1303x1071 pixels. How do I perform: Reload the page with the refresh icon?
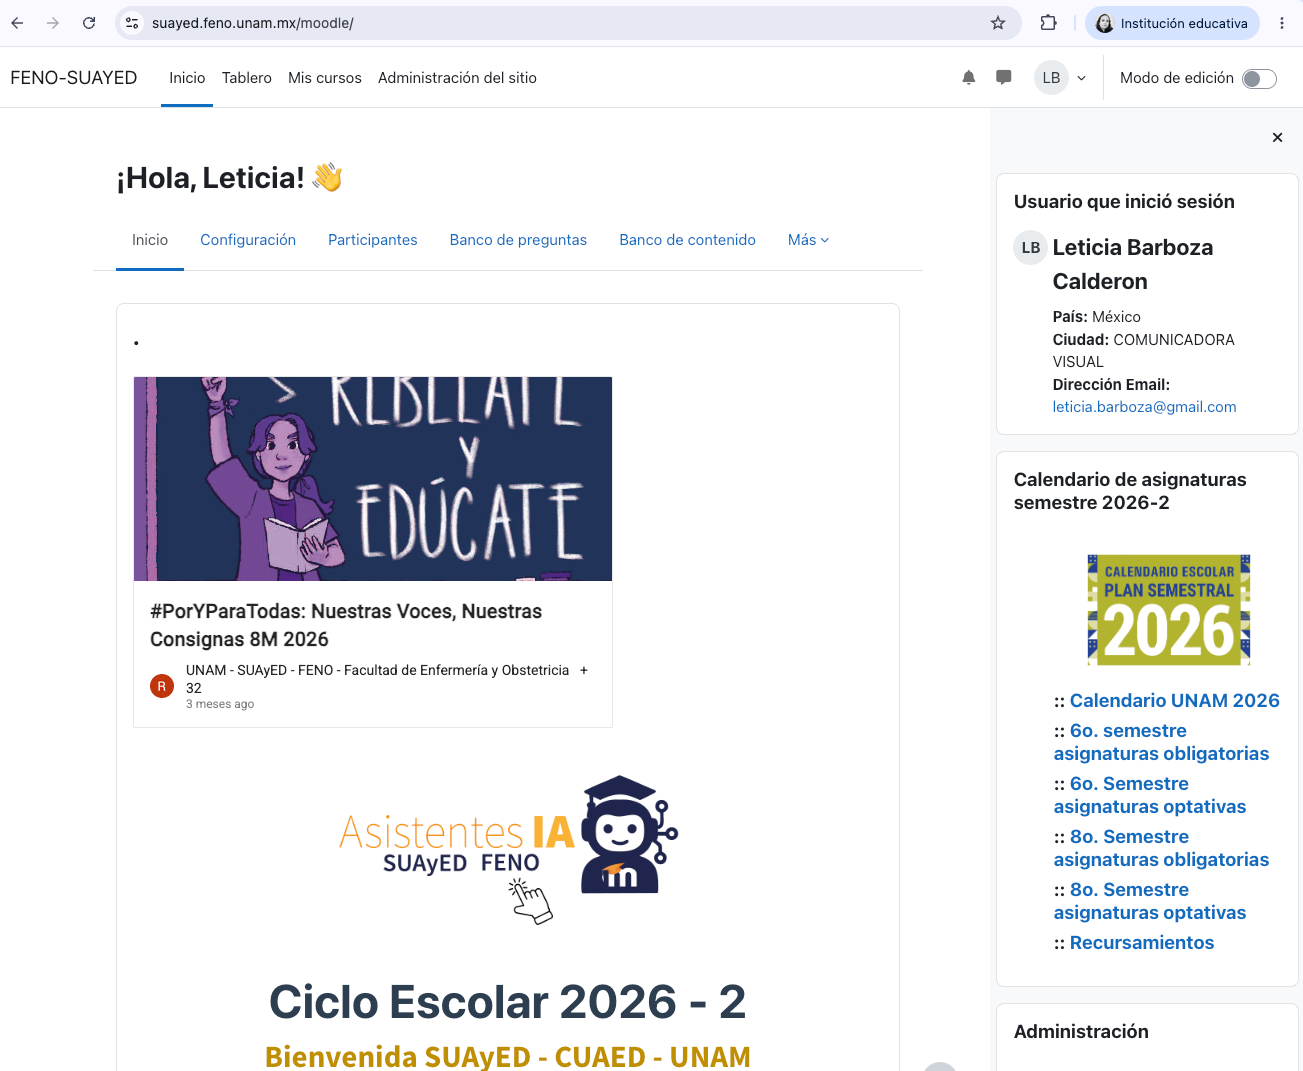click(89, 23)
